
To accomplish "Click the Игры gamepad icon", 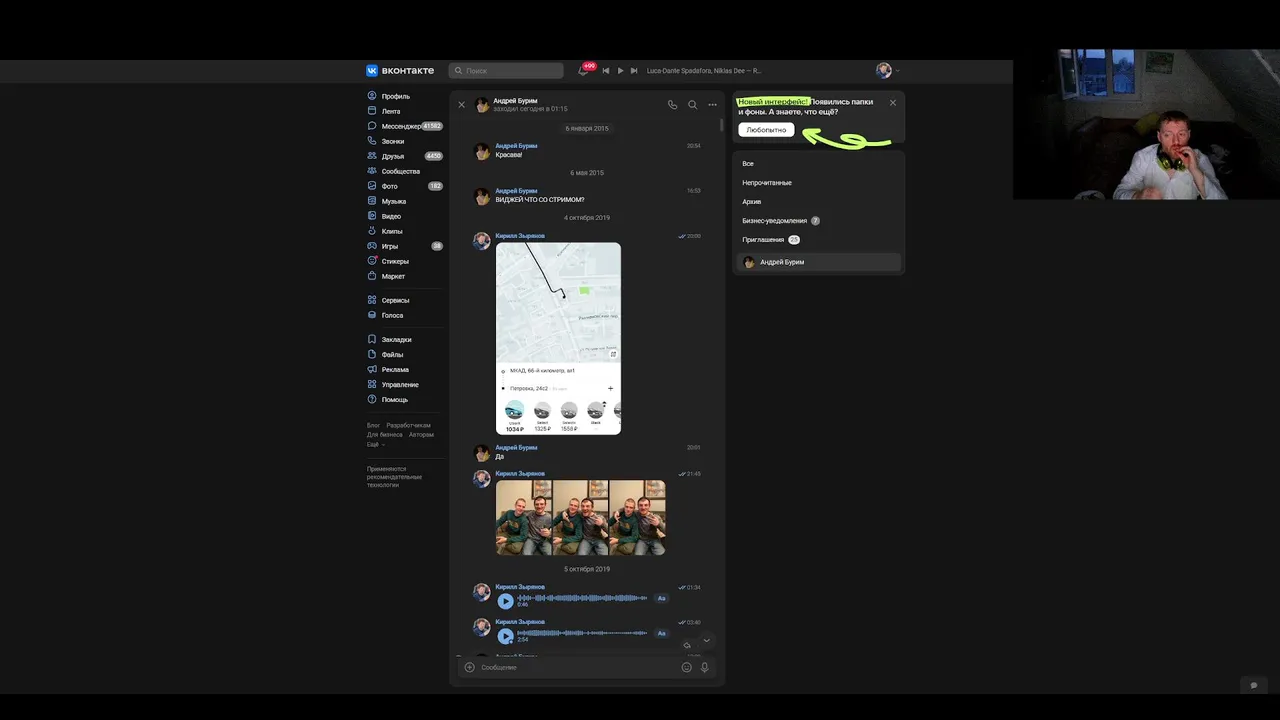I will tap(372, 246).
